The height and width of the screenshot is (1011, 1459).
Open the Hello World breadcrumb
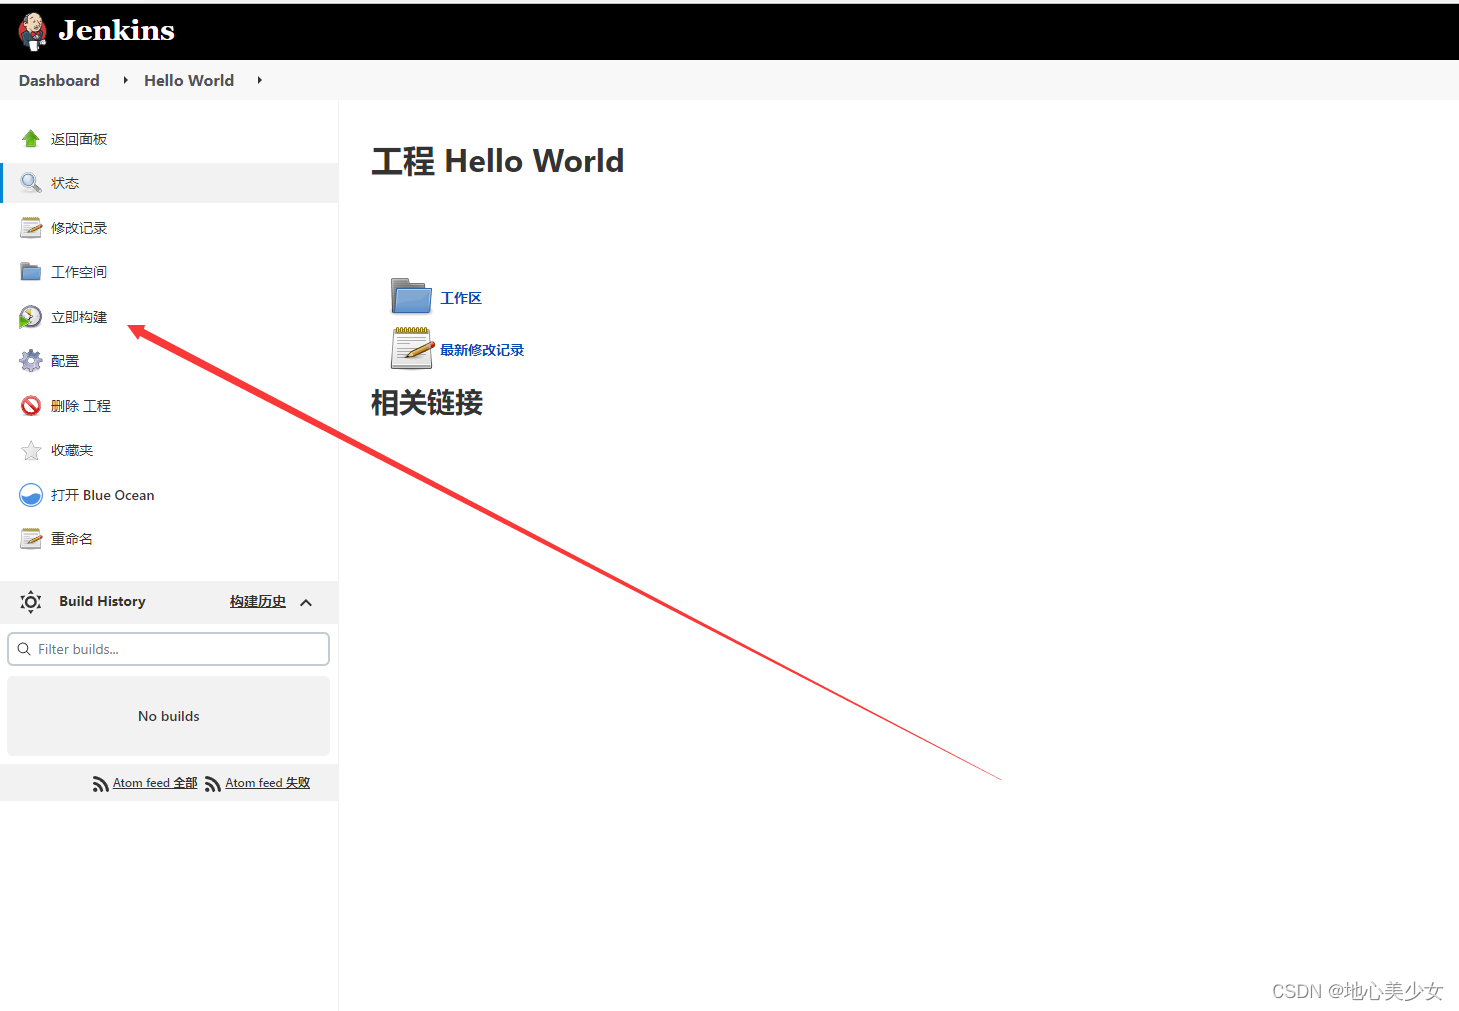(189, 80)
